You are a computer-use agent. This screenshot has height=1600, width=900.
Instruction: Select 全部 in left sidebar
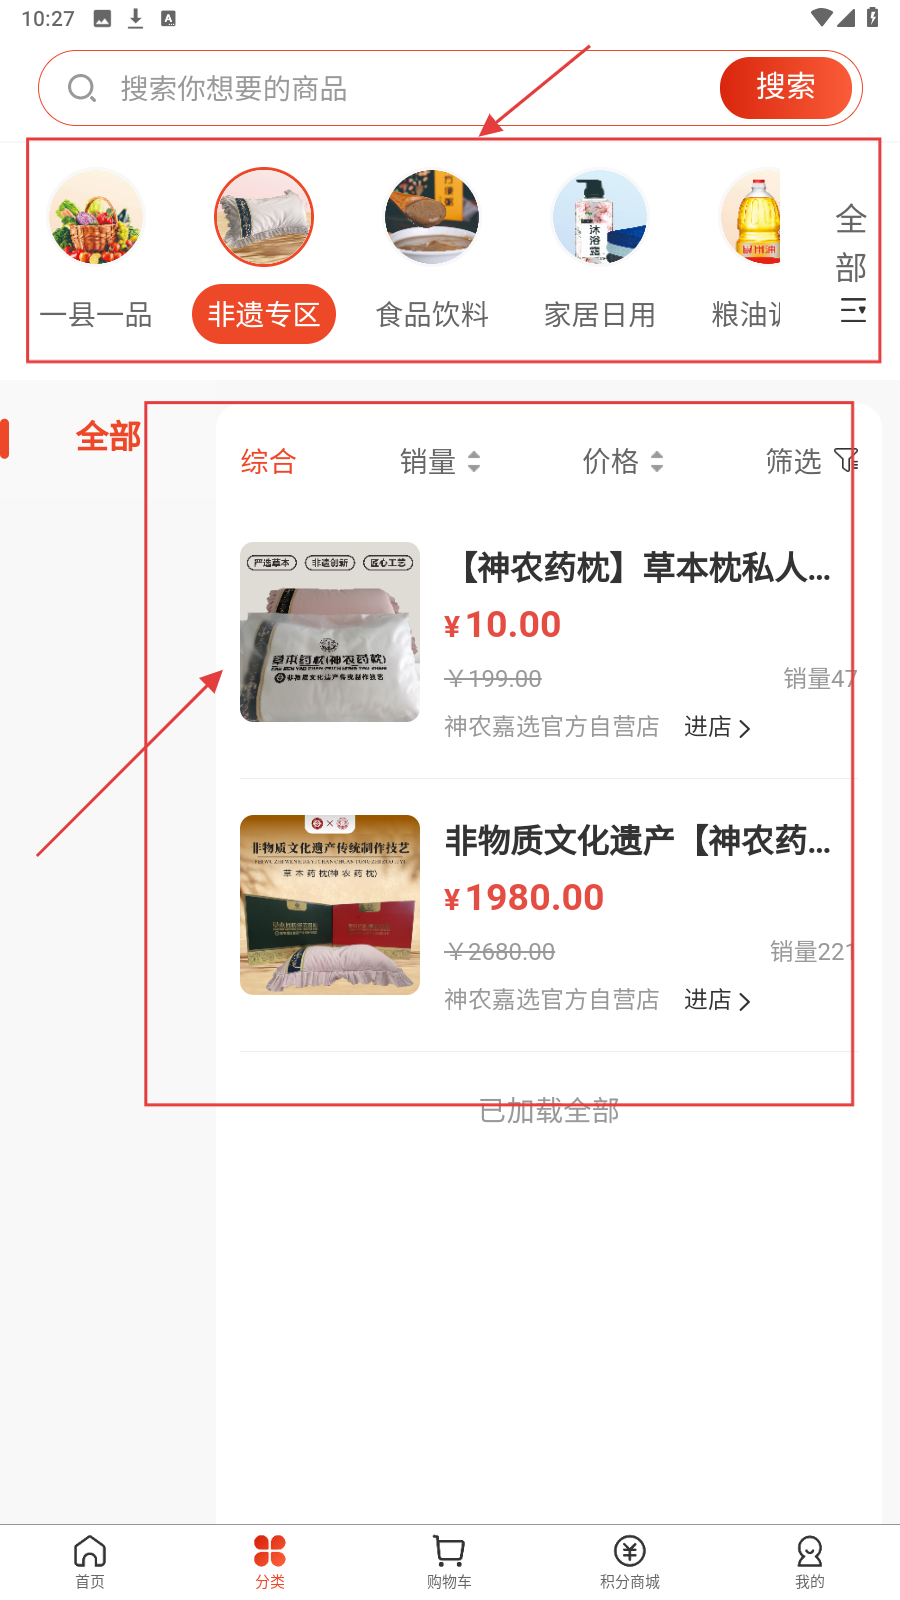pyautogui.click(x=108, y=437)
